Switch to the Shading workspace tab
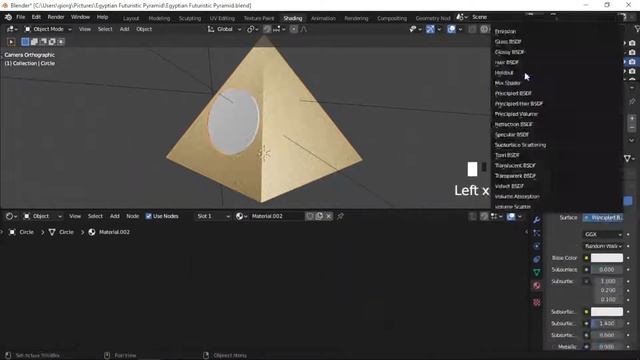Screen dimensions: 640x360 click(x=293, y=18)
